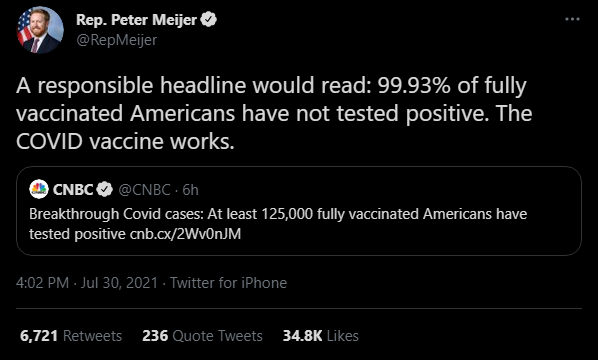Open the Twitter for iPhone source link
598x360 pixels.
click(228, 283)
